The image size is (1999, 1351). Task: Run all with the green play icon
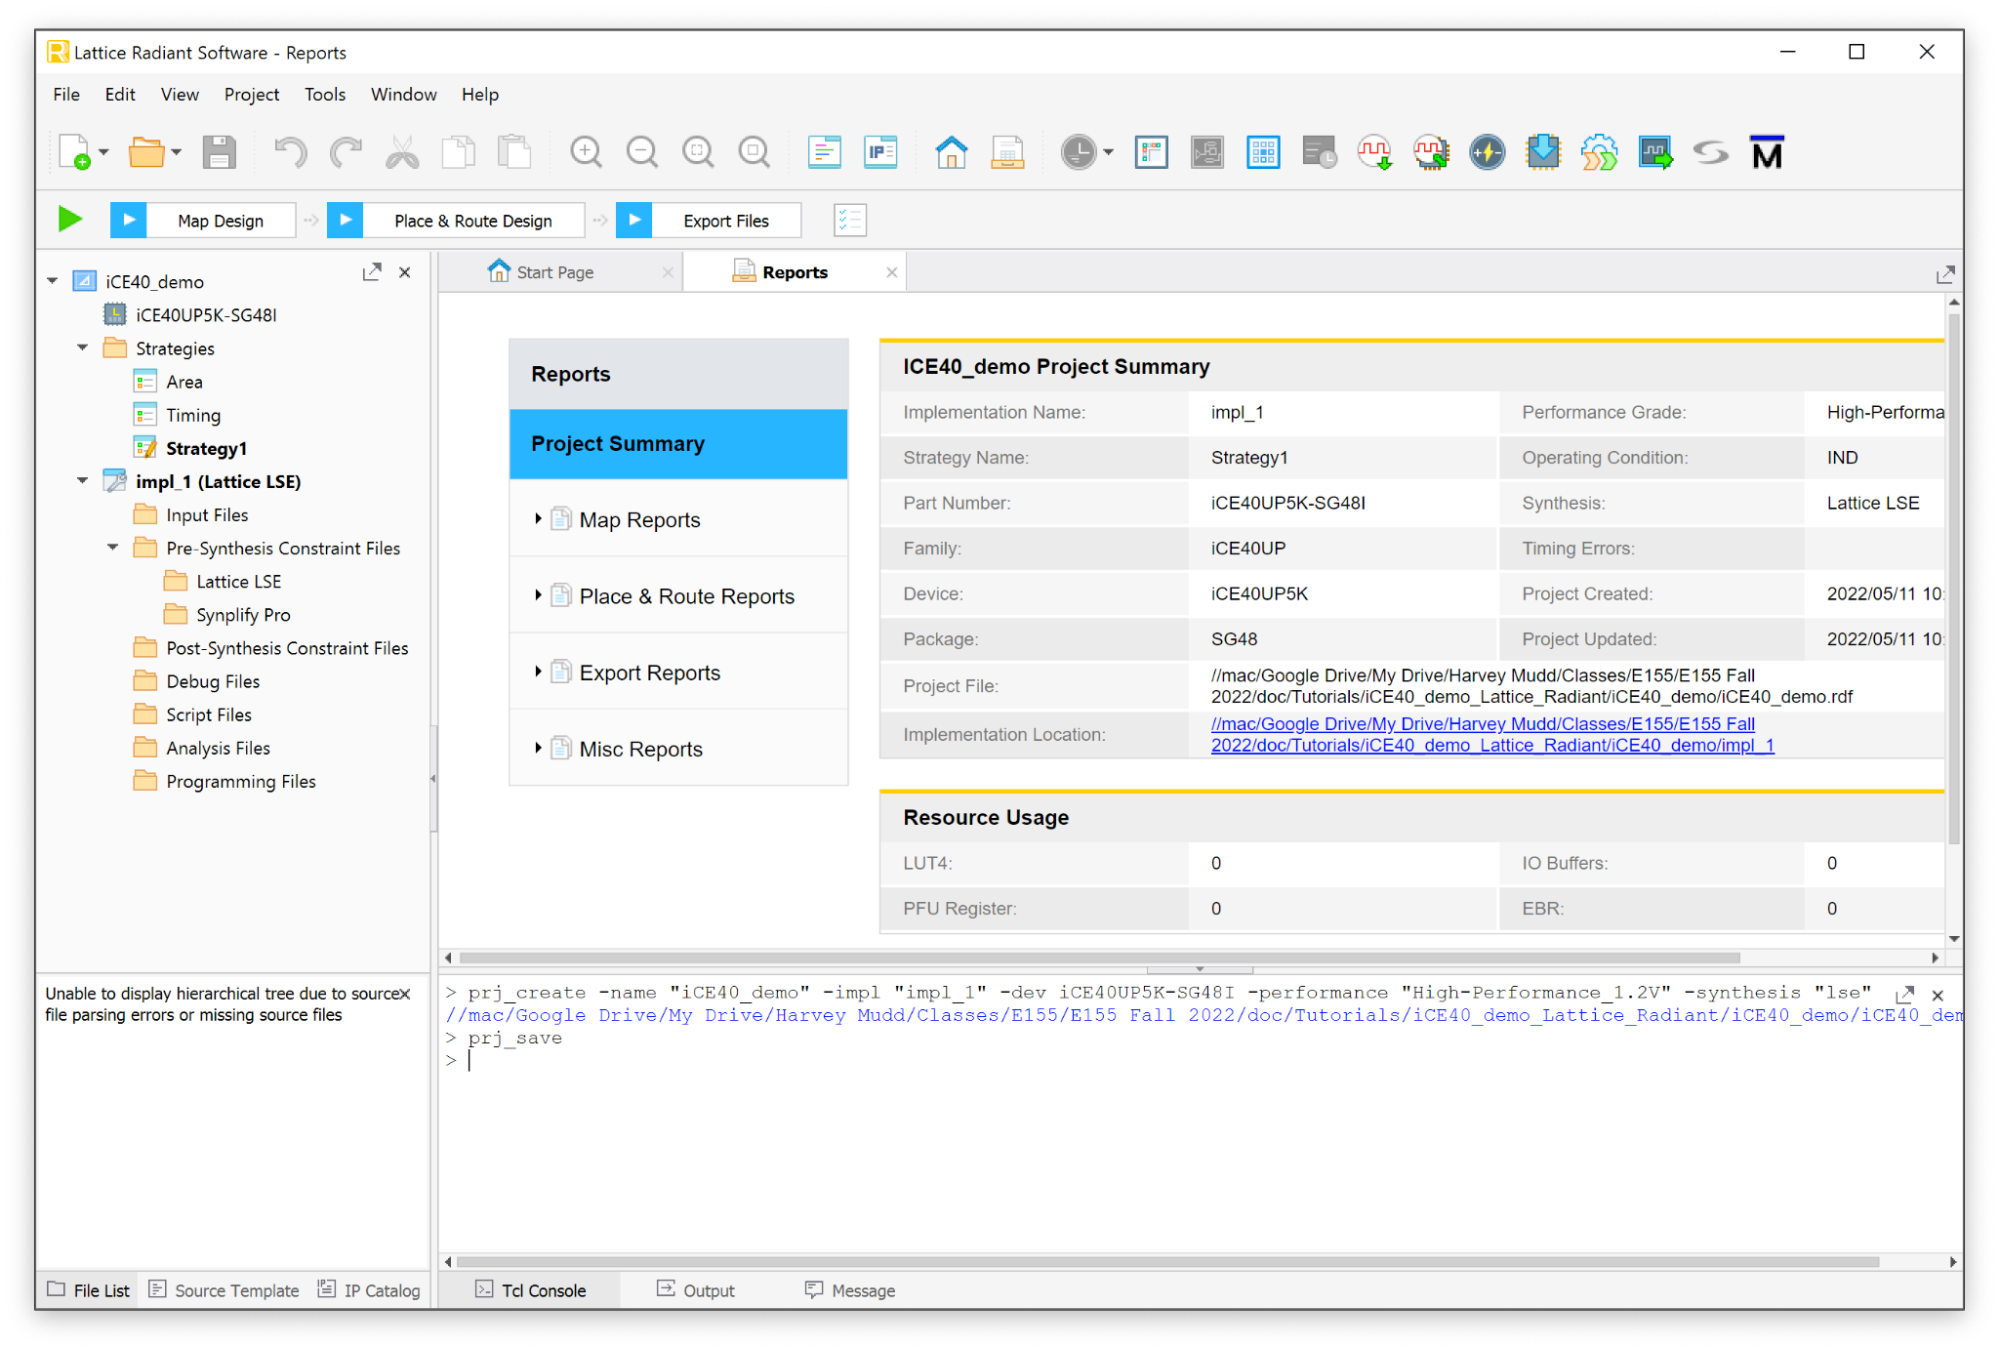[x=70, y=219]
